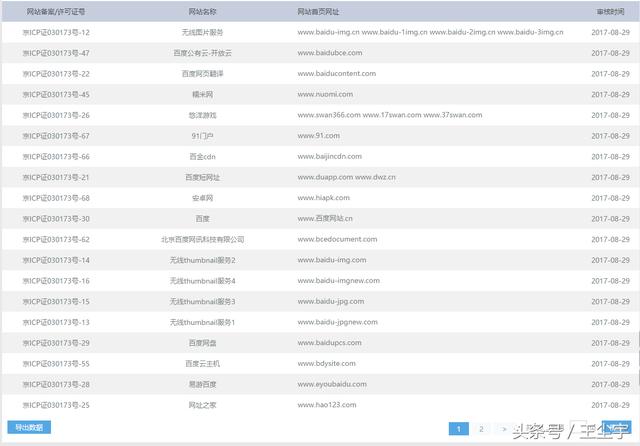640x446 pixels.
Task: Select license cell 京ICP证030173号-68
Action: tap(56, 198)
